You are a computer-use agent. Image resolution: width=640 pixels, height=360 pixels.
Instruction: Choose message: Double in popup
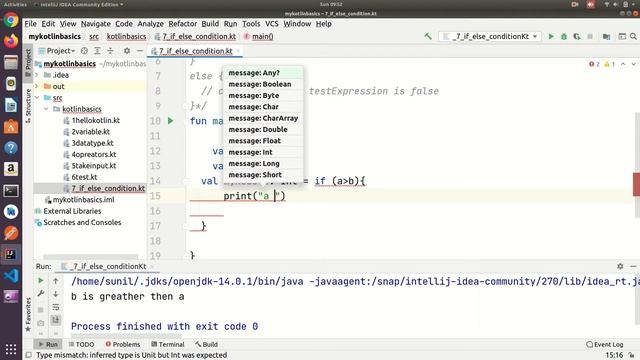[263, 129]
